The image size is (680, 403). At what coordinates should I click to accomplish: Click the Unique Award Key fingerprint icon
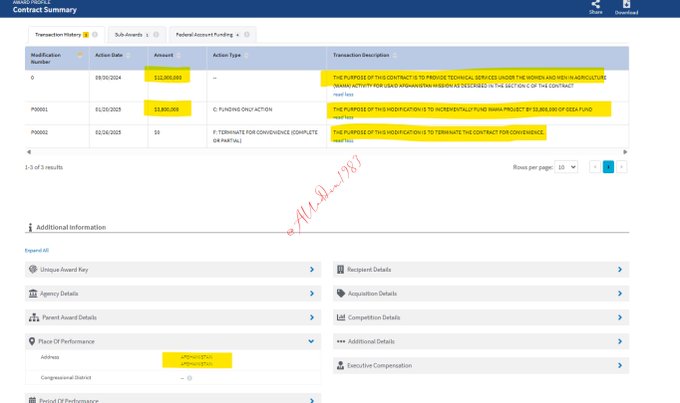[x=33, y=269]
